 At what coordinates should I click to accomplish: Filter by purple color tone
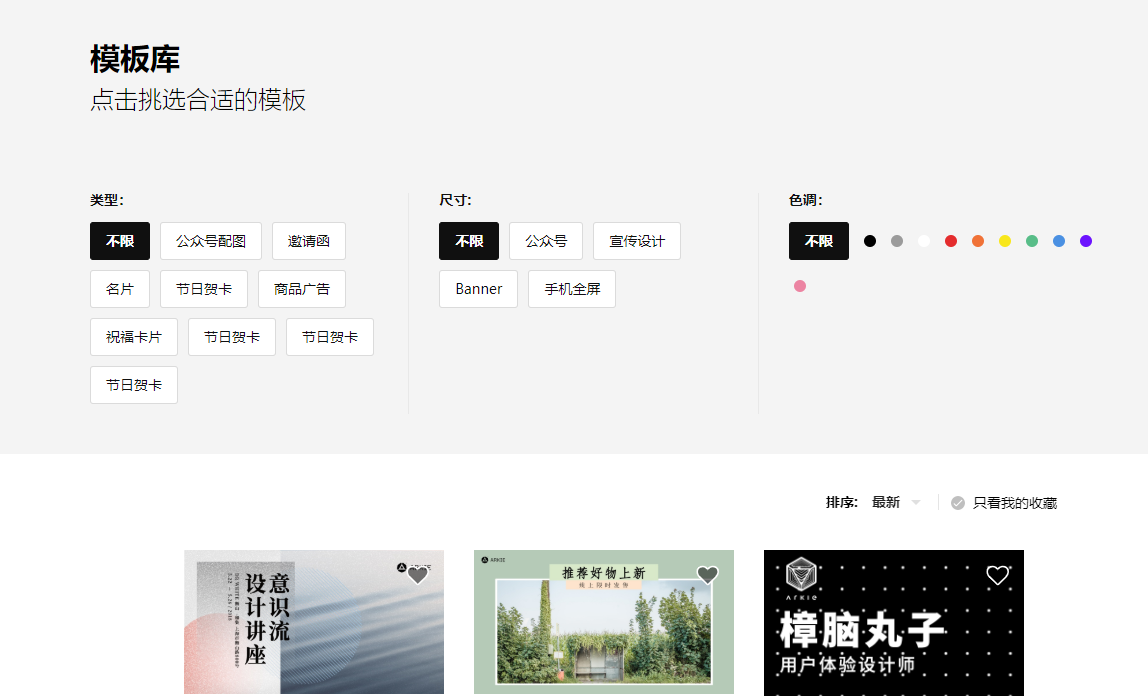[x=1086, y=241]
